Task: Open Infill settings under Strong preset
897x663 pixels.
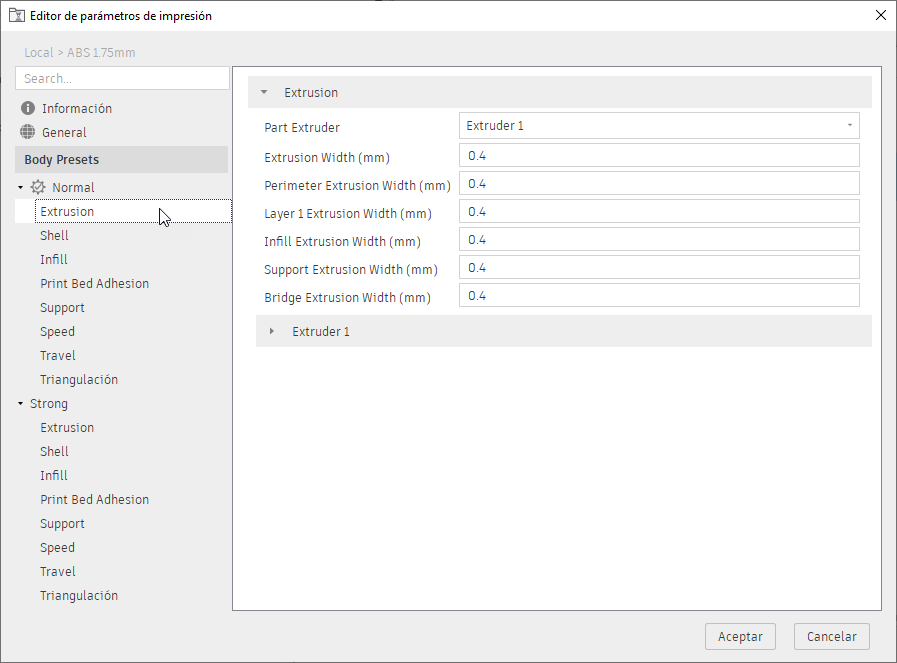Action: click(x=54, y=476)
